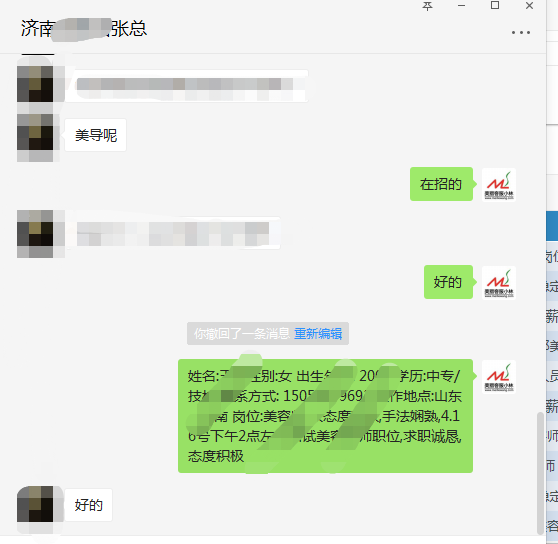Viewport: 558px width, 544px height.
Task: Pin the chat window on top
Action: coord(427,6)
